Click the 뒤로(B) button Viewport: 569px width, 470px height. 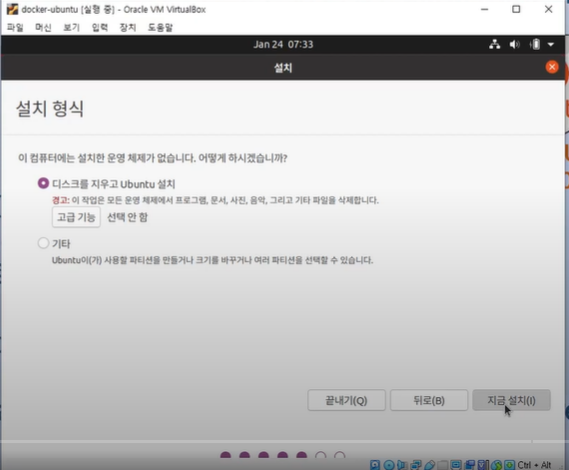click(429, 400)
